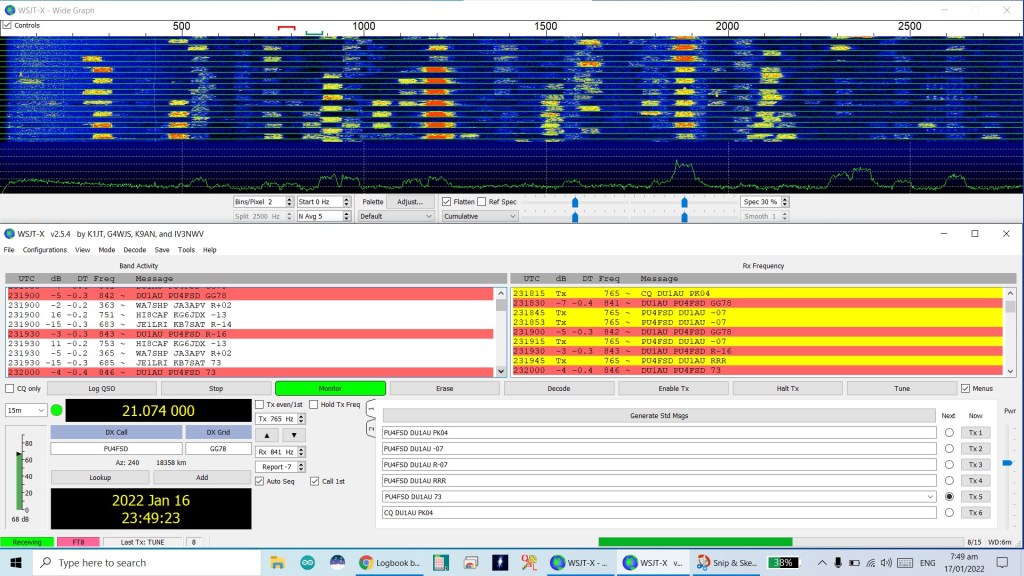Open the Configurations menu
1024x576 pixels.
click(x=45, y=250)
